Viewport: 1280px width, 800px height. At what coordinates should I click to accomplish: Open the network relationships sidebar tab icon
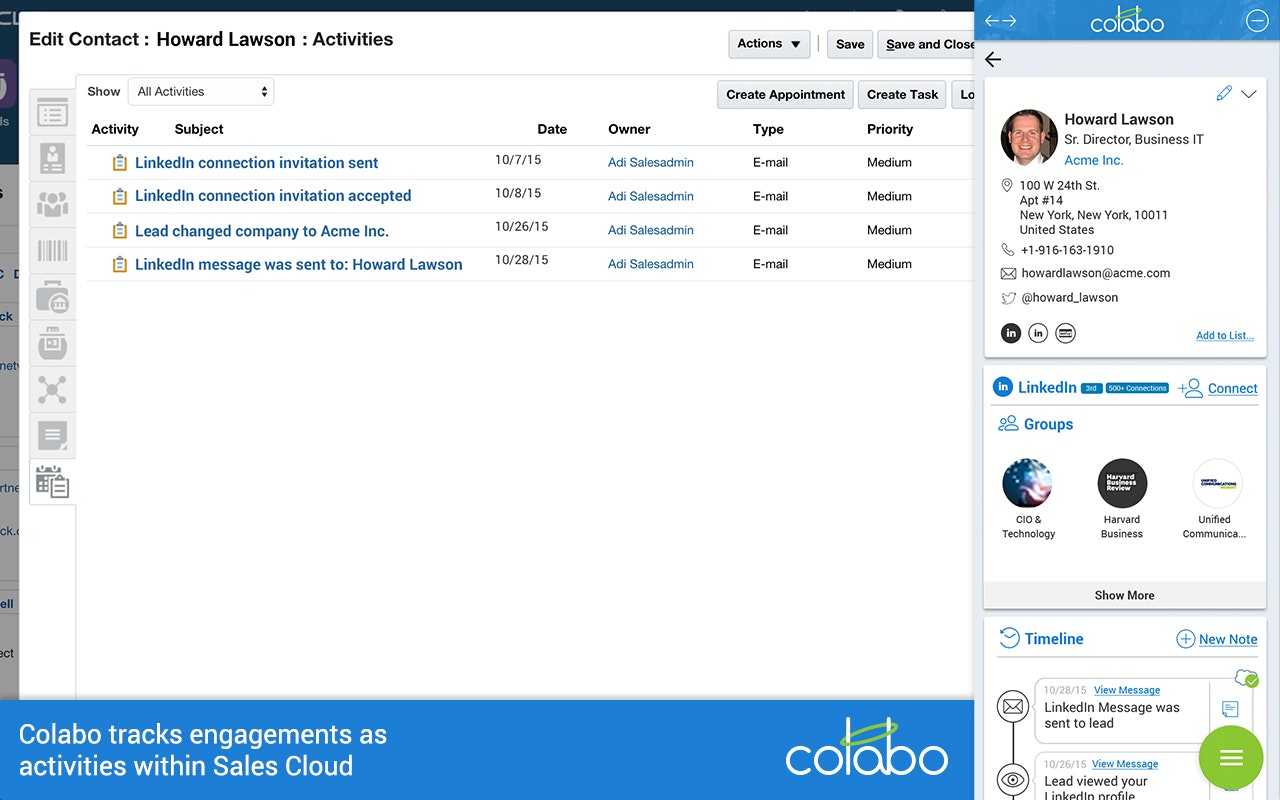point(52,388)
